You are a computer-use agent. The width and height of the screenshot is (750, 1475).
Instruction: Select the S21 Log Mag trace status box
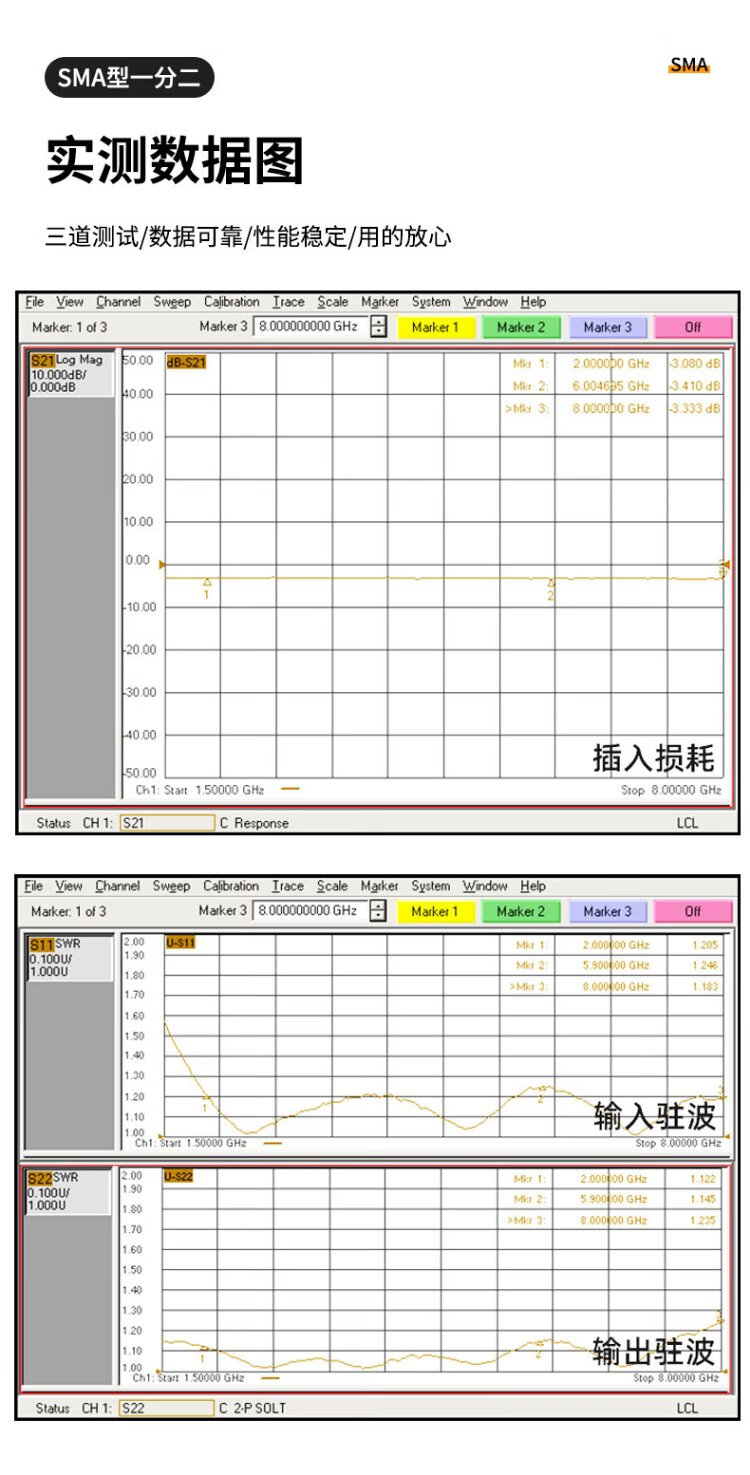(70, 373)
